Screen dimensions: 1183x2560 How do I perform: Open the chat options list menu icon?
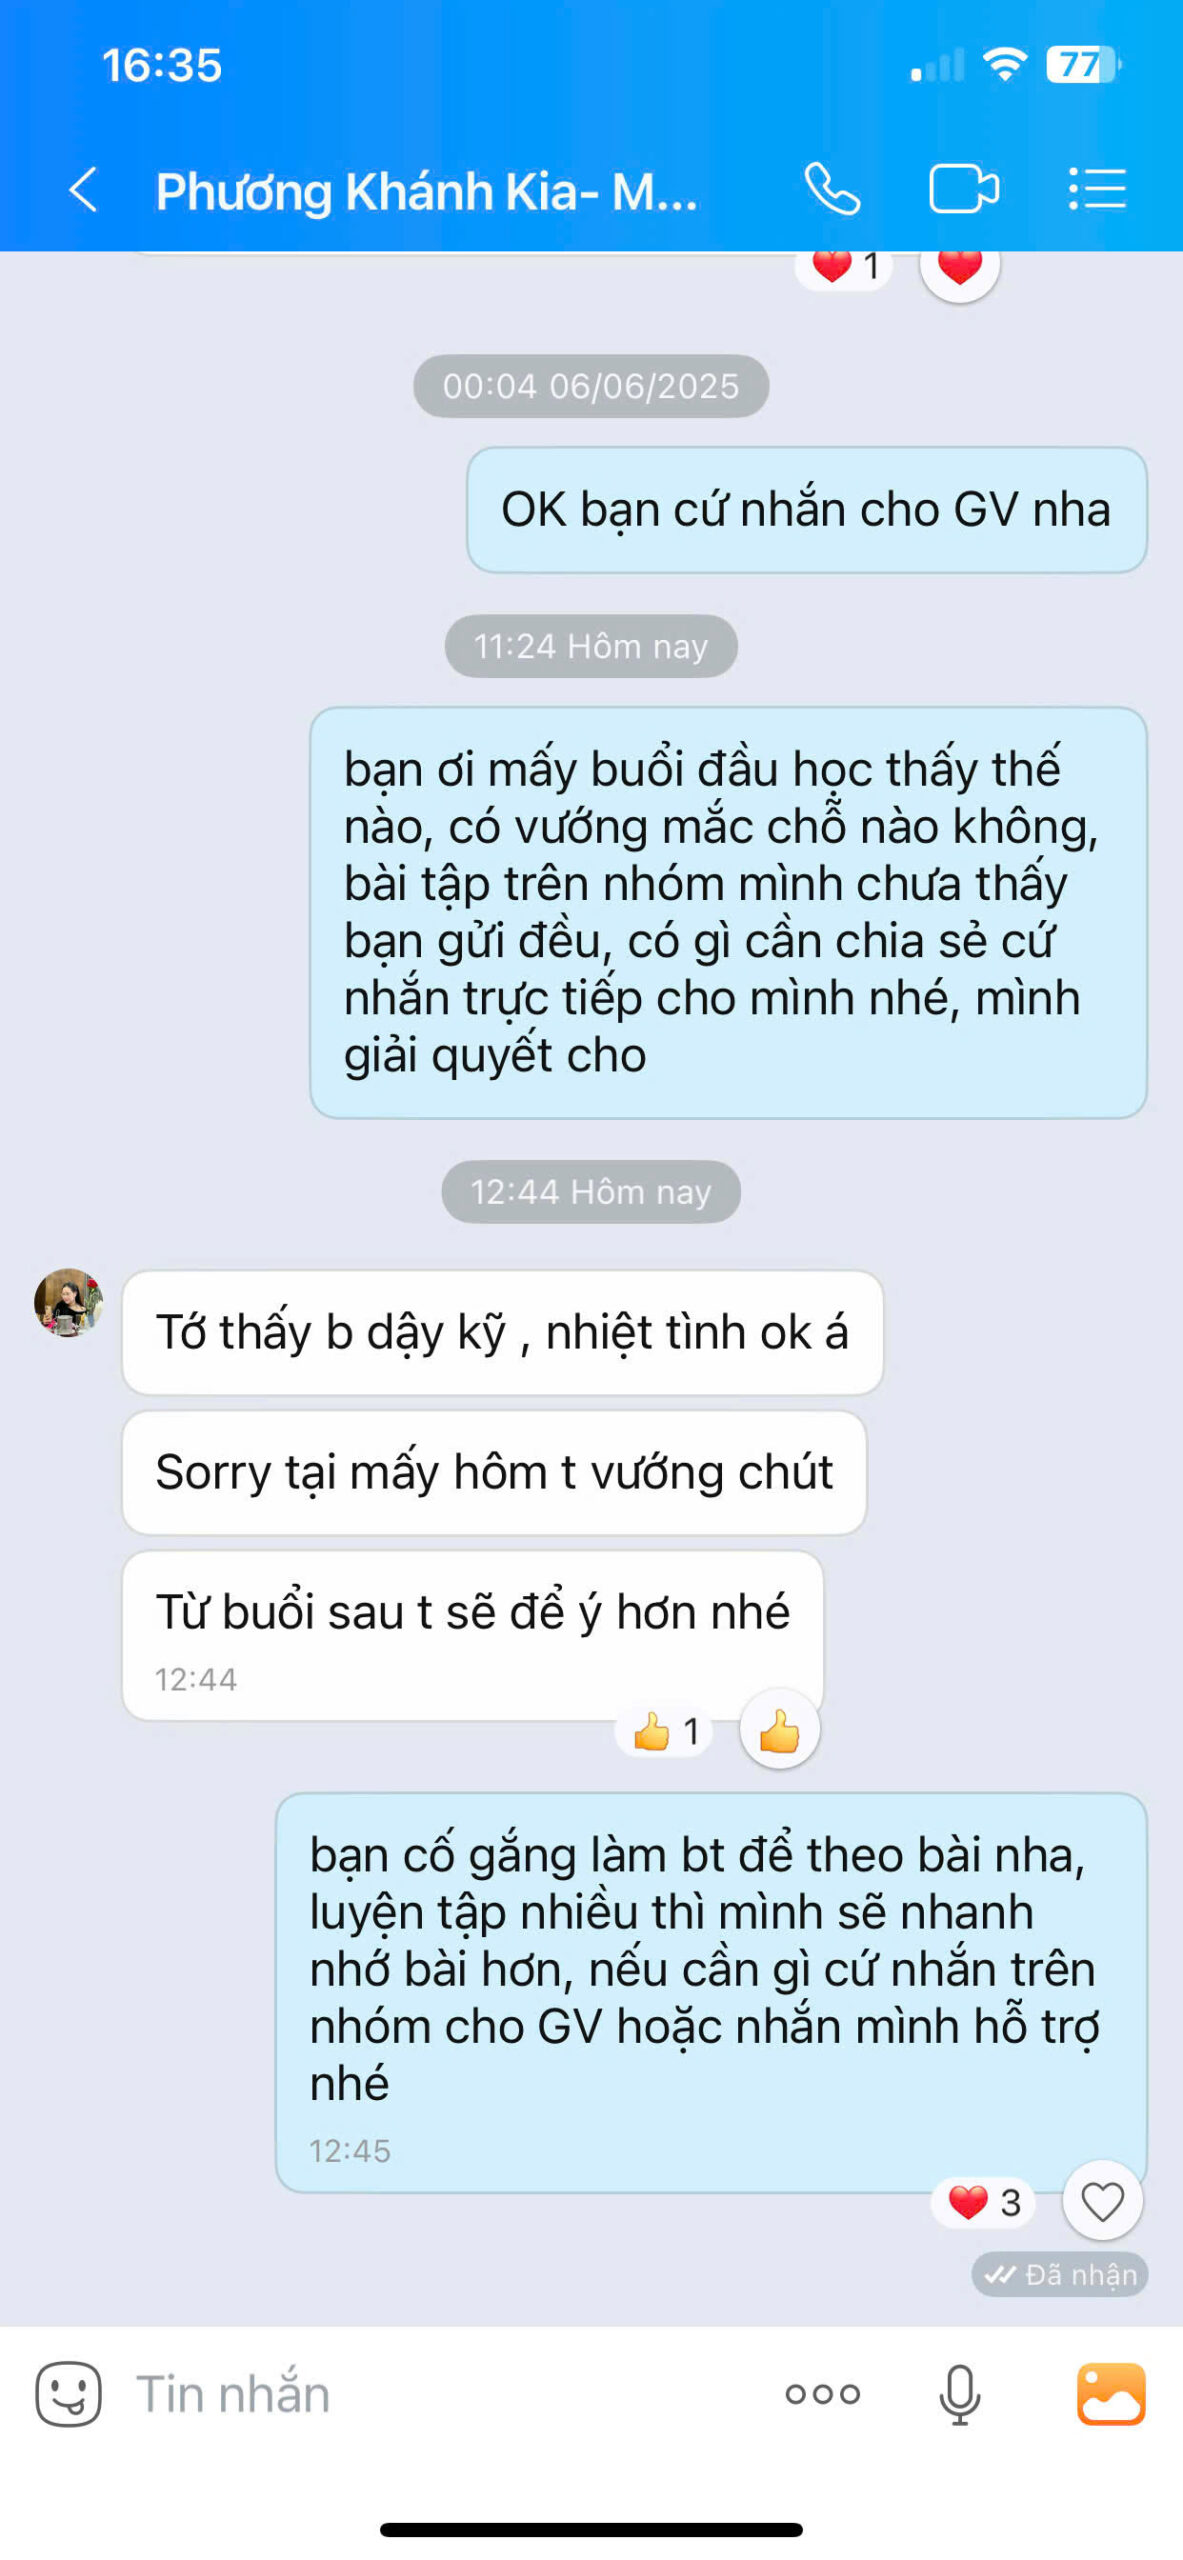click(1097, 189)
